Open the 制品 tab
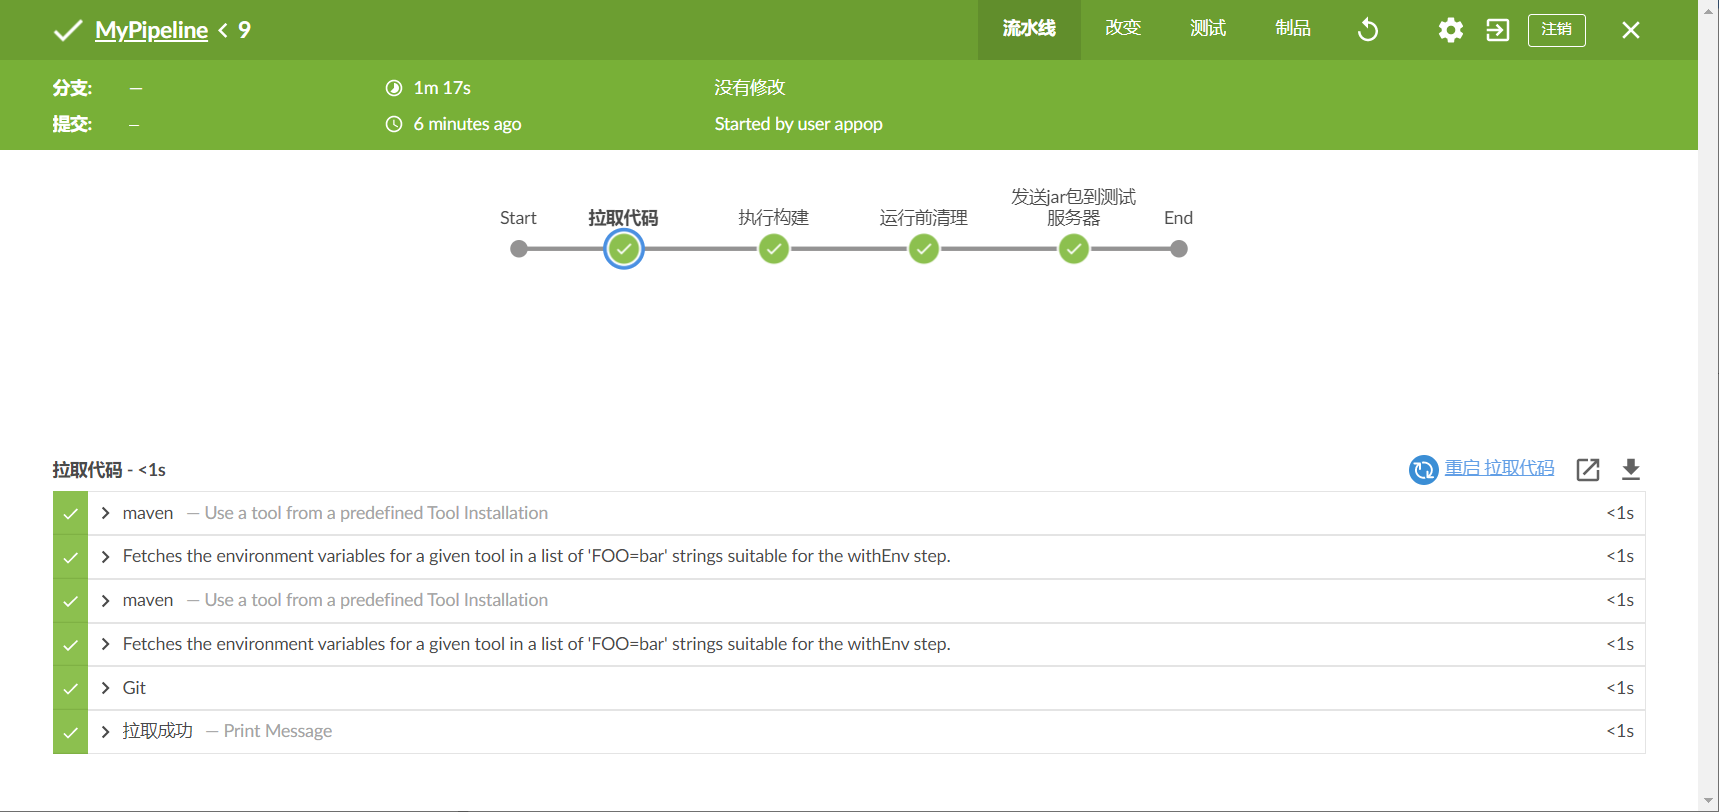Screen dimensions: 1719x812 pyautogui.click(x=1292, y=29)
